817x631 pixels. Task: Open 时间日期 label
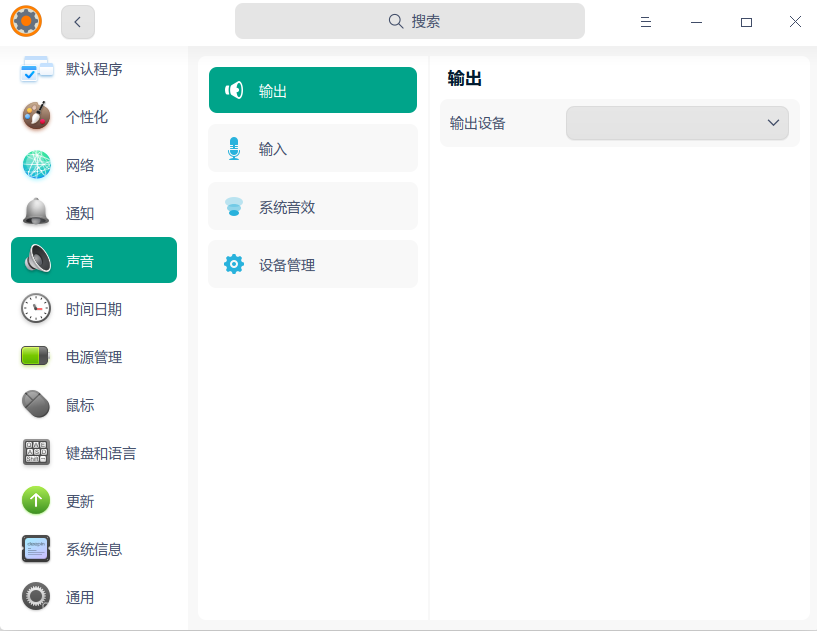pos(94,309)
